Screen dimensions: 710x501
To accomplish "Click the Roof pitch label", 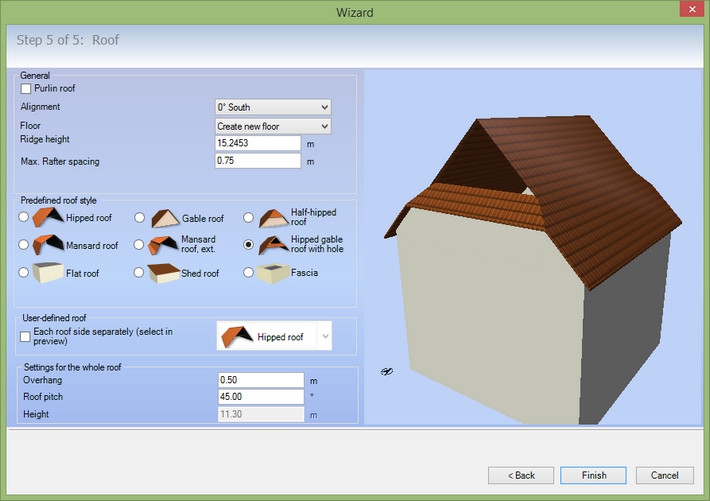I will 43,397.
